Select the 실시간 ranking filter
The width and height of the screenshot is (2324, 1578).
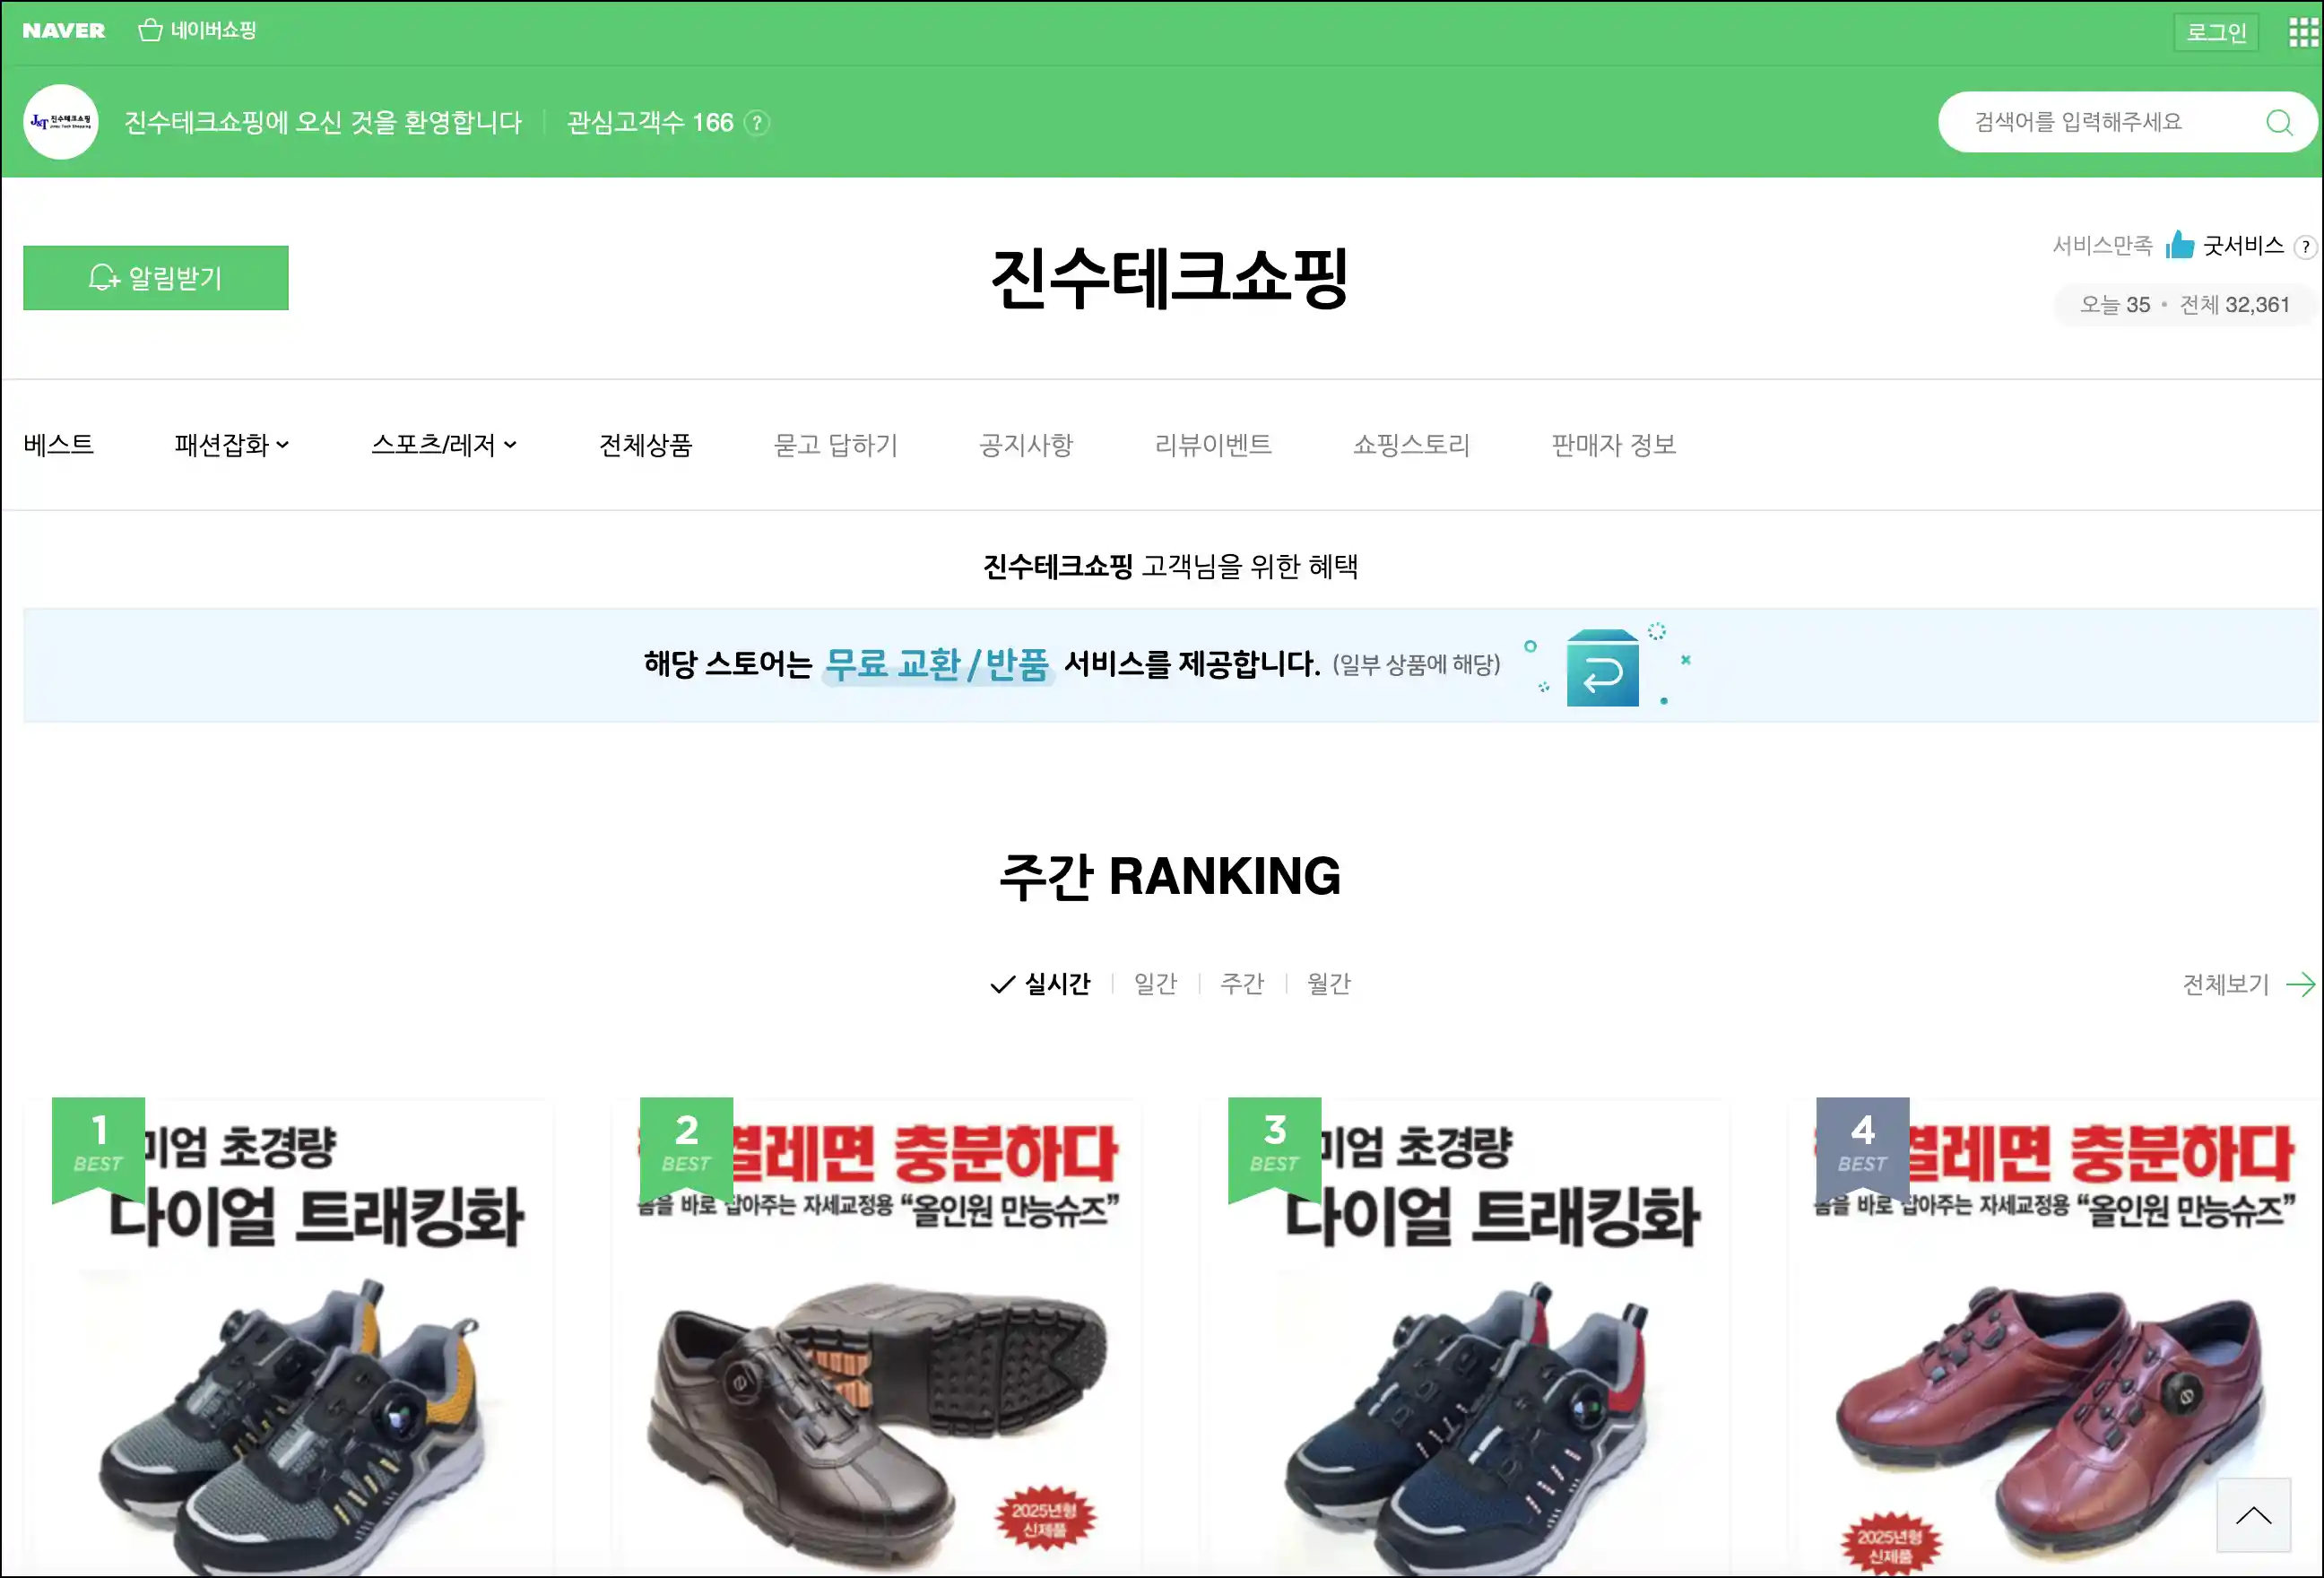click(1041, 984)
